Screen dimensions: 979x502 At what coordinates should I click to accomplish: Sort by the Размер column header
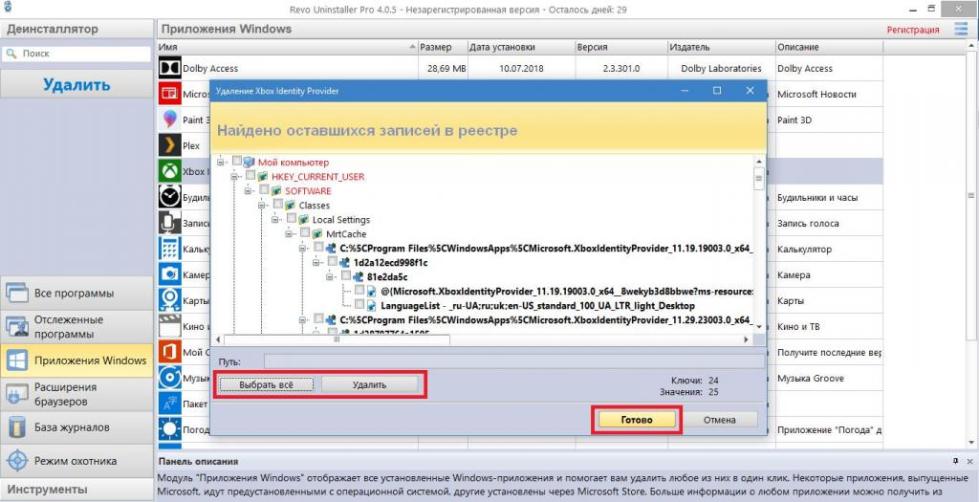click(x=443, y=47)
